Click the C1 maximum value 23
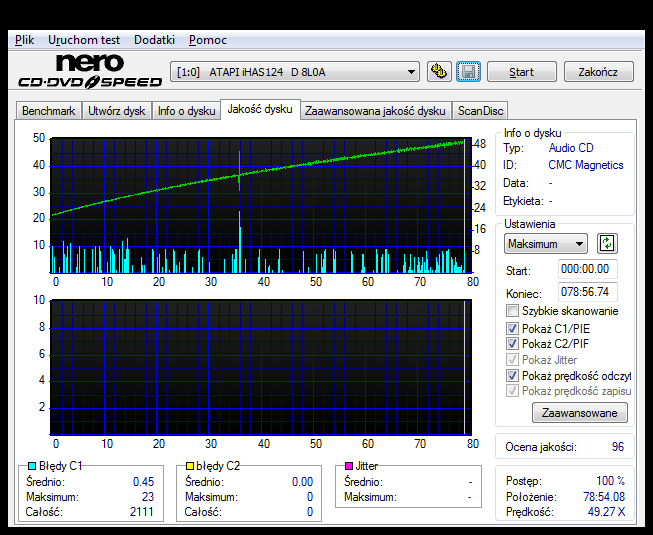The height and width of the screenshot is (535, 653). tap(148, 497)
